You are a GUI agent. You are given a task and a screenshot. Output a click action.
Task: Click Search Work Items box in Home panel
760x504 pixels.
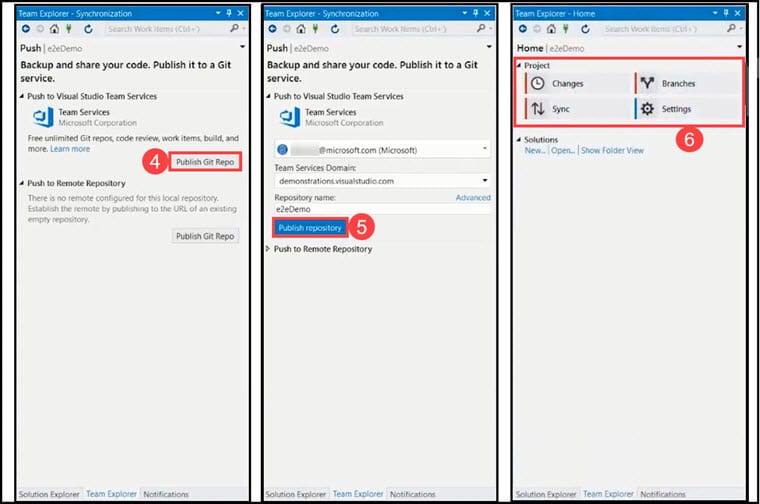point(664,29)
